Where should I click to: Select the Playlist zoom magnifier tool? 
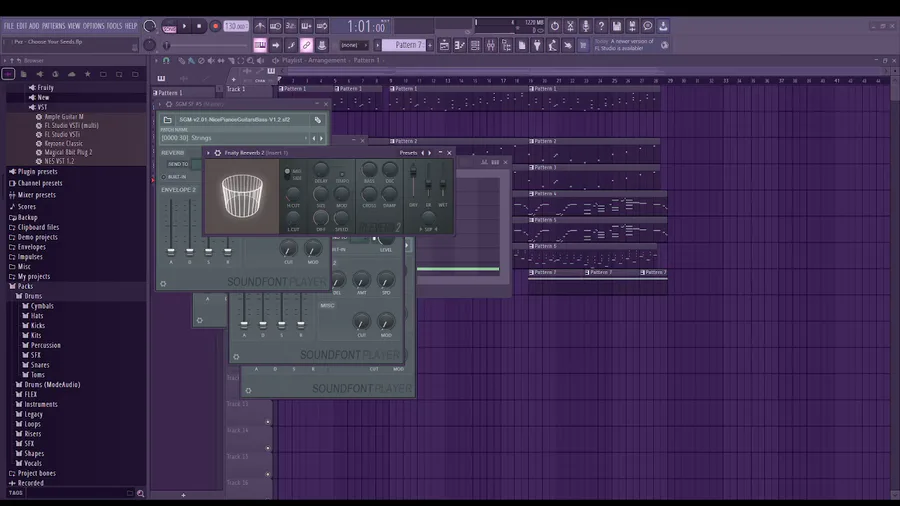coord(250,60)
